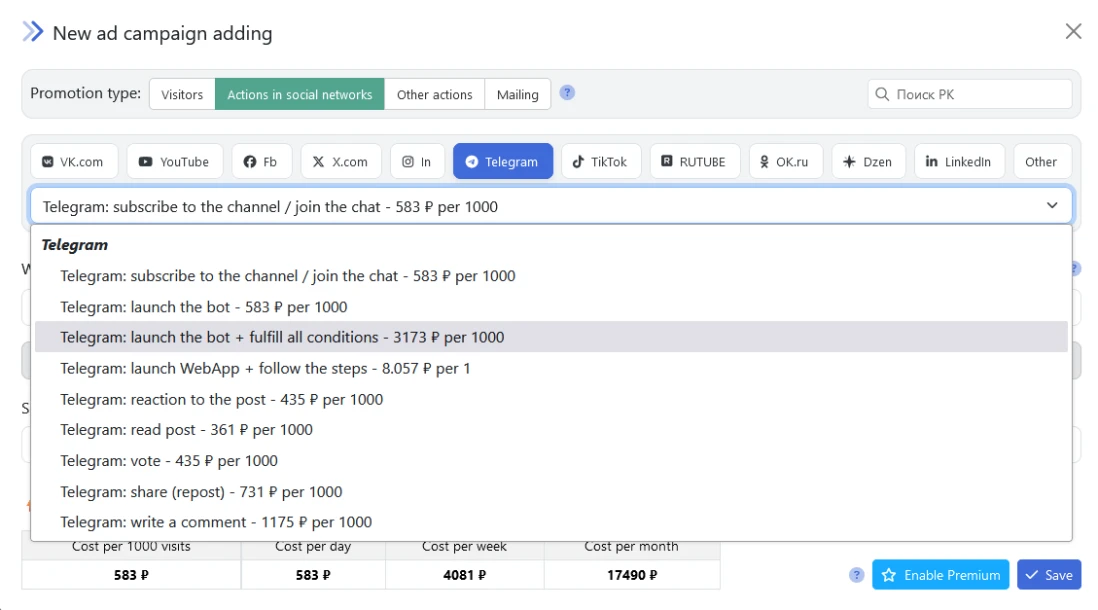Screen dimensions: 1098x610
Task: Save the new ad campaign
Action: [1049, 575]
